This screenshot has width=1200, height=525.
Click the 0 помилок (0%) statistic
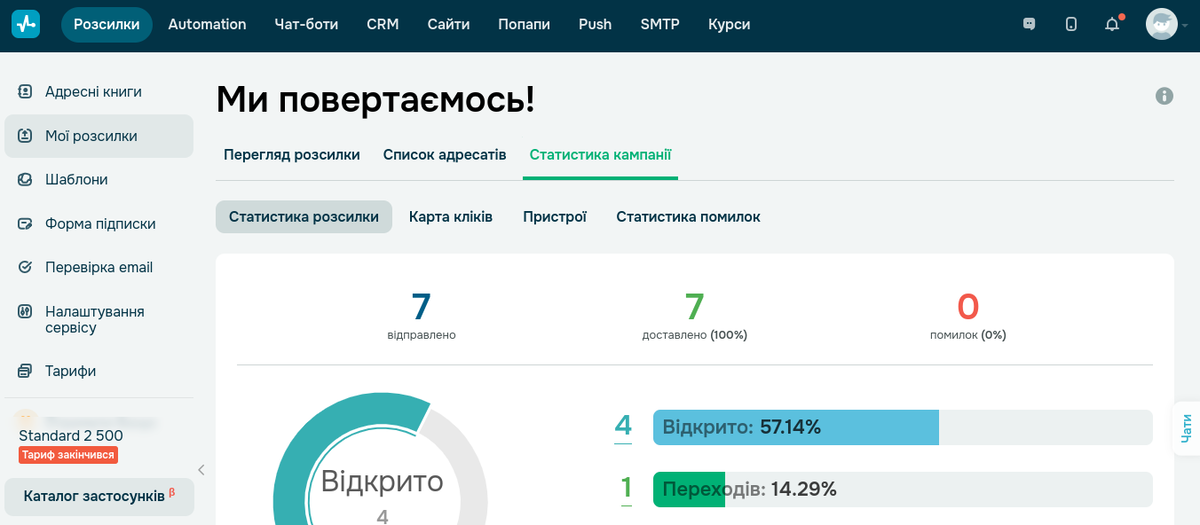click(x=968, y=316)
